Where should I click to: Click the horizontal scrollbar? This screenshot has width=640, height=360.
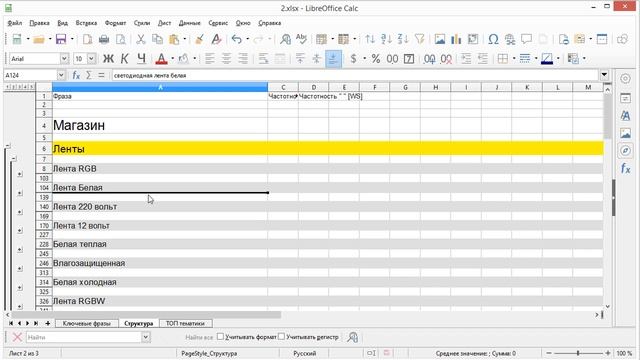(x=146, y=315)
